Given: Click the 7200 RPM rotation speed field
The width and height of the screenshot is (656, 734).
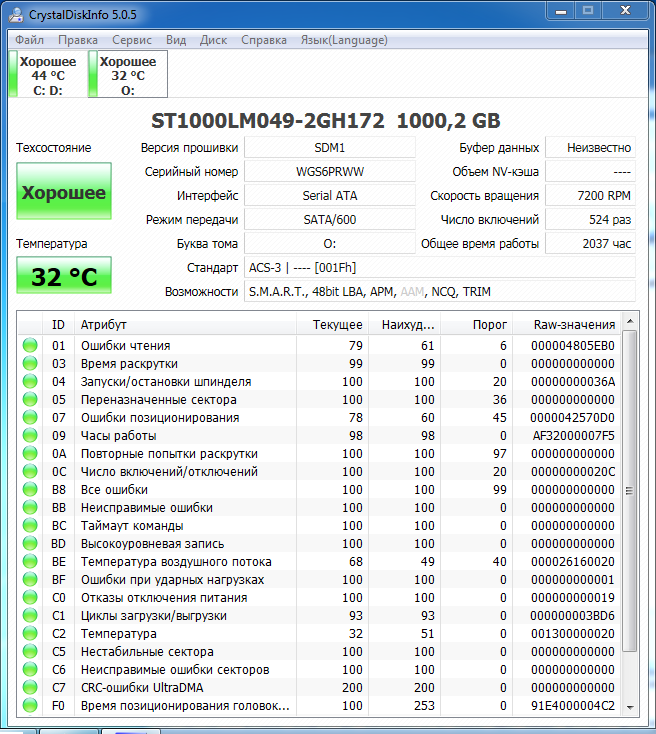Looking at the screenshot, I should click(x=590, y=196).
